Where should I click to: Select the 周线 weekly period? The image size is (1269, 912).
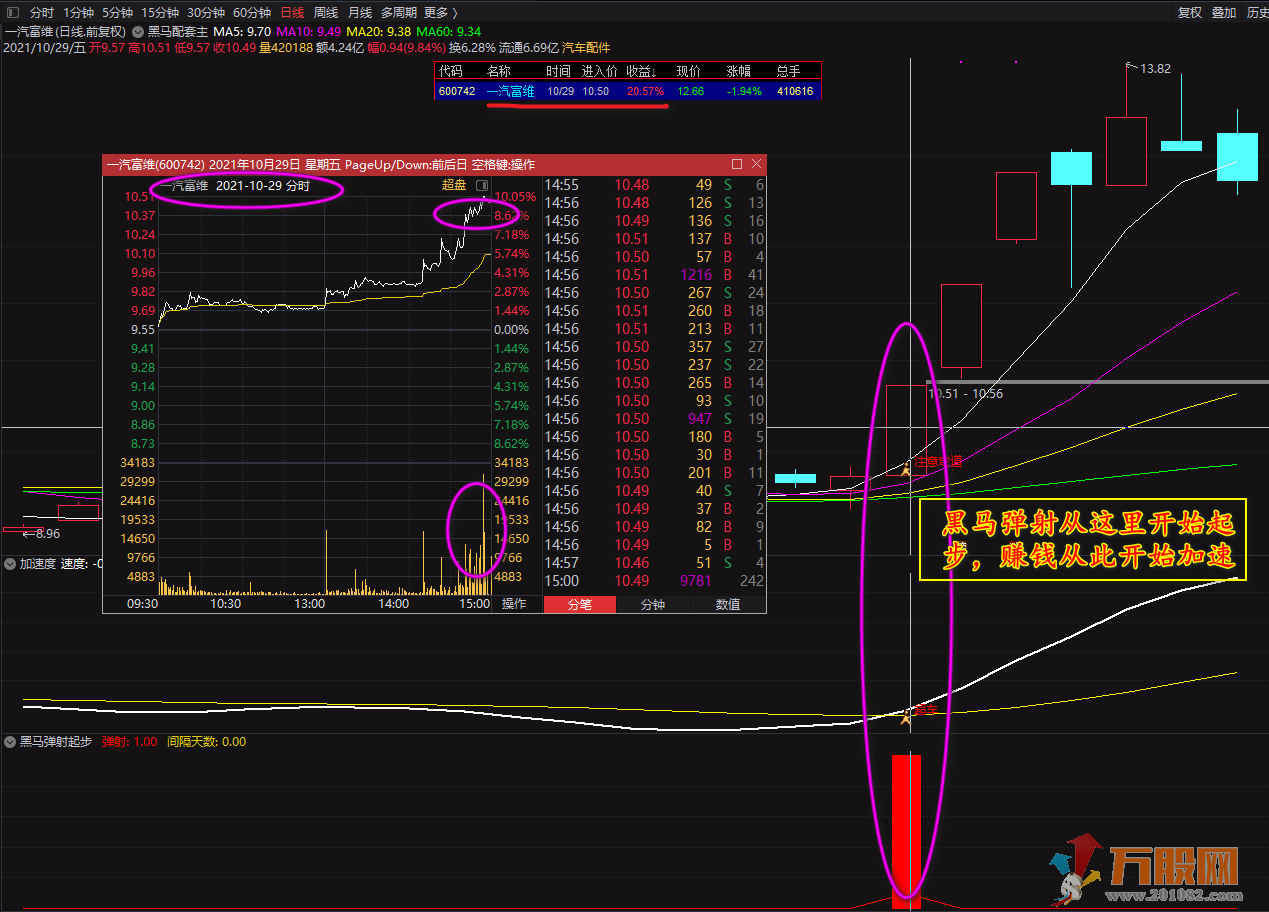[326, 13]
